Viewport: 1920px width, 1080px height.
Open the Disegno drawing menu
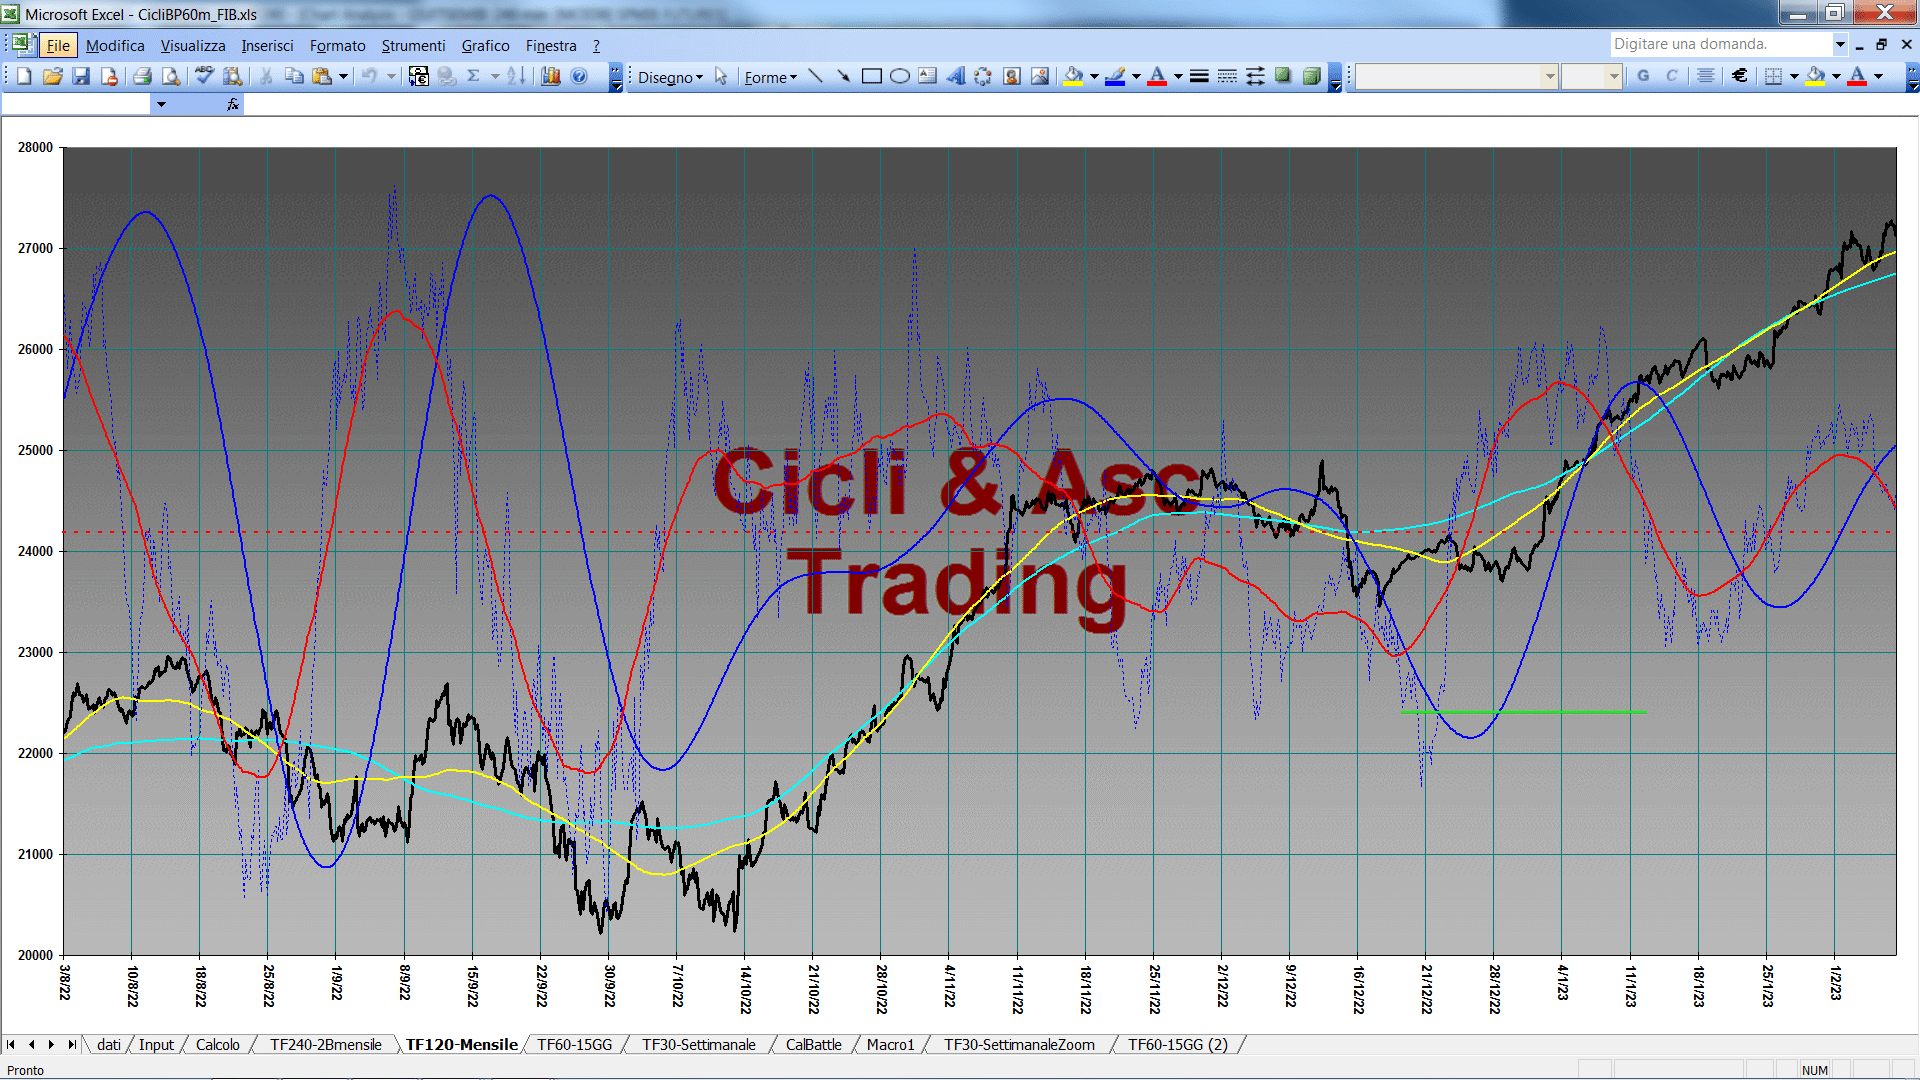(670, 77)
